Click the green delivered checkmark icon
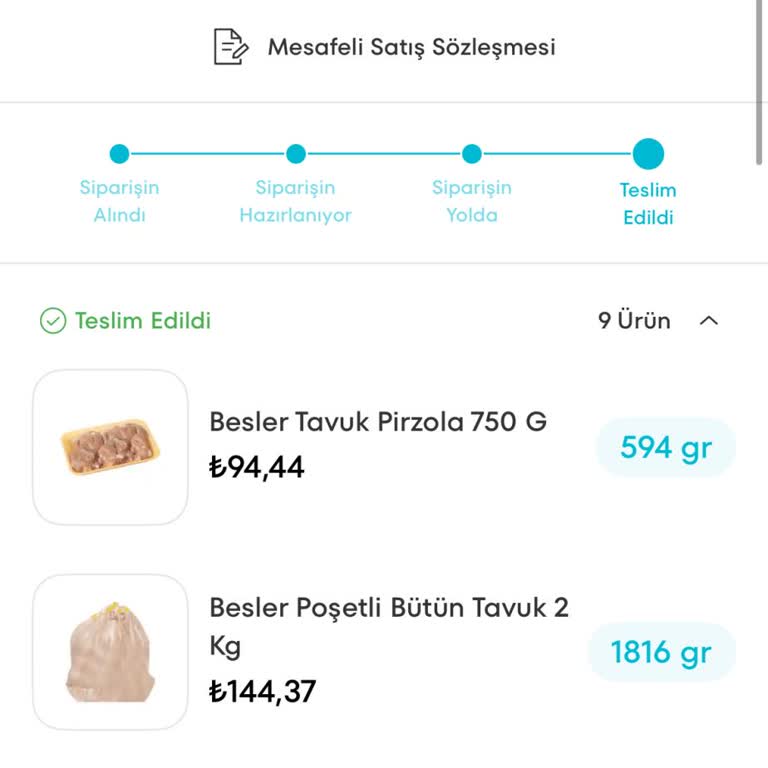Image resolution: width=768 pixels, height=768 pixels. (x=52, y=321)
